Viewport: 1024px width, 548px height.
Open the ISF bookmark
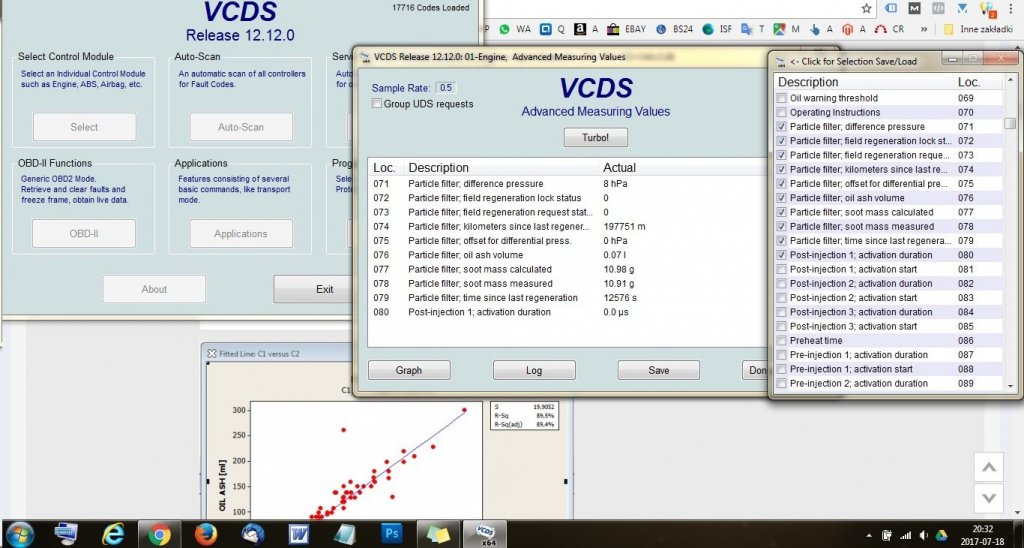coord(717,29)
